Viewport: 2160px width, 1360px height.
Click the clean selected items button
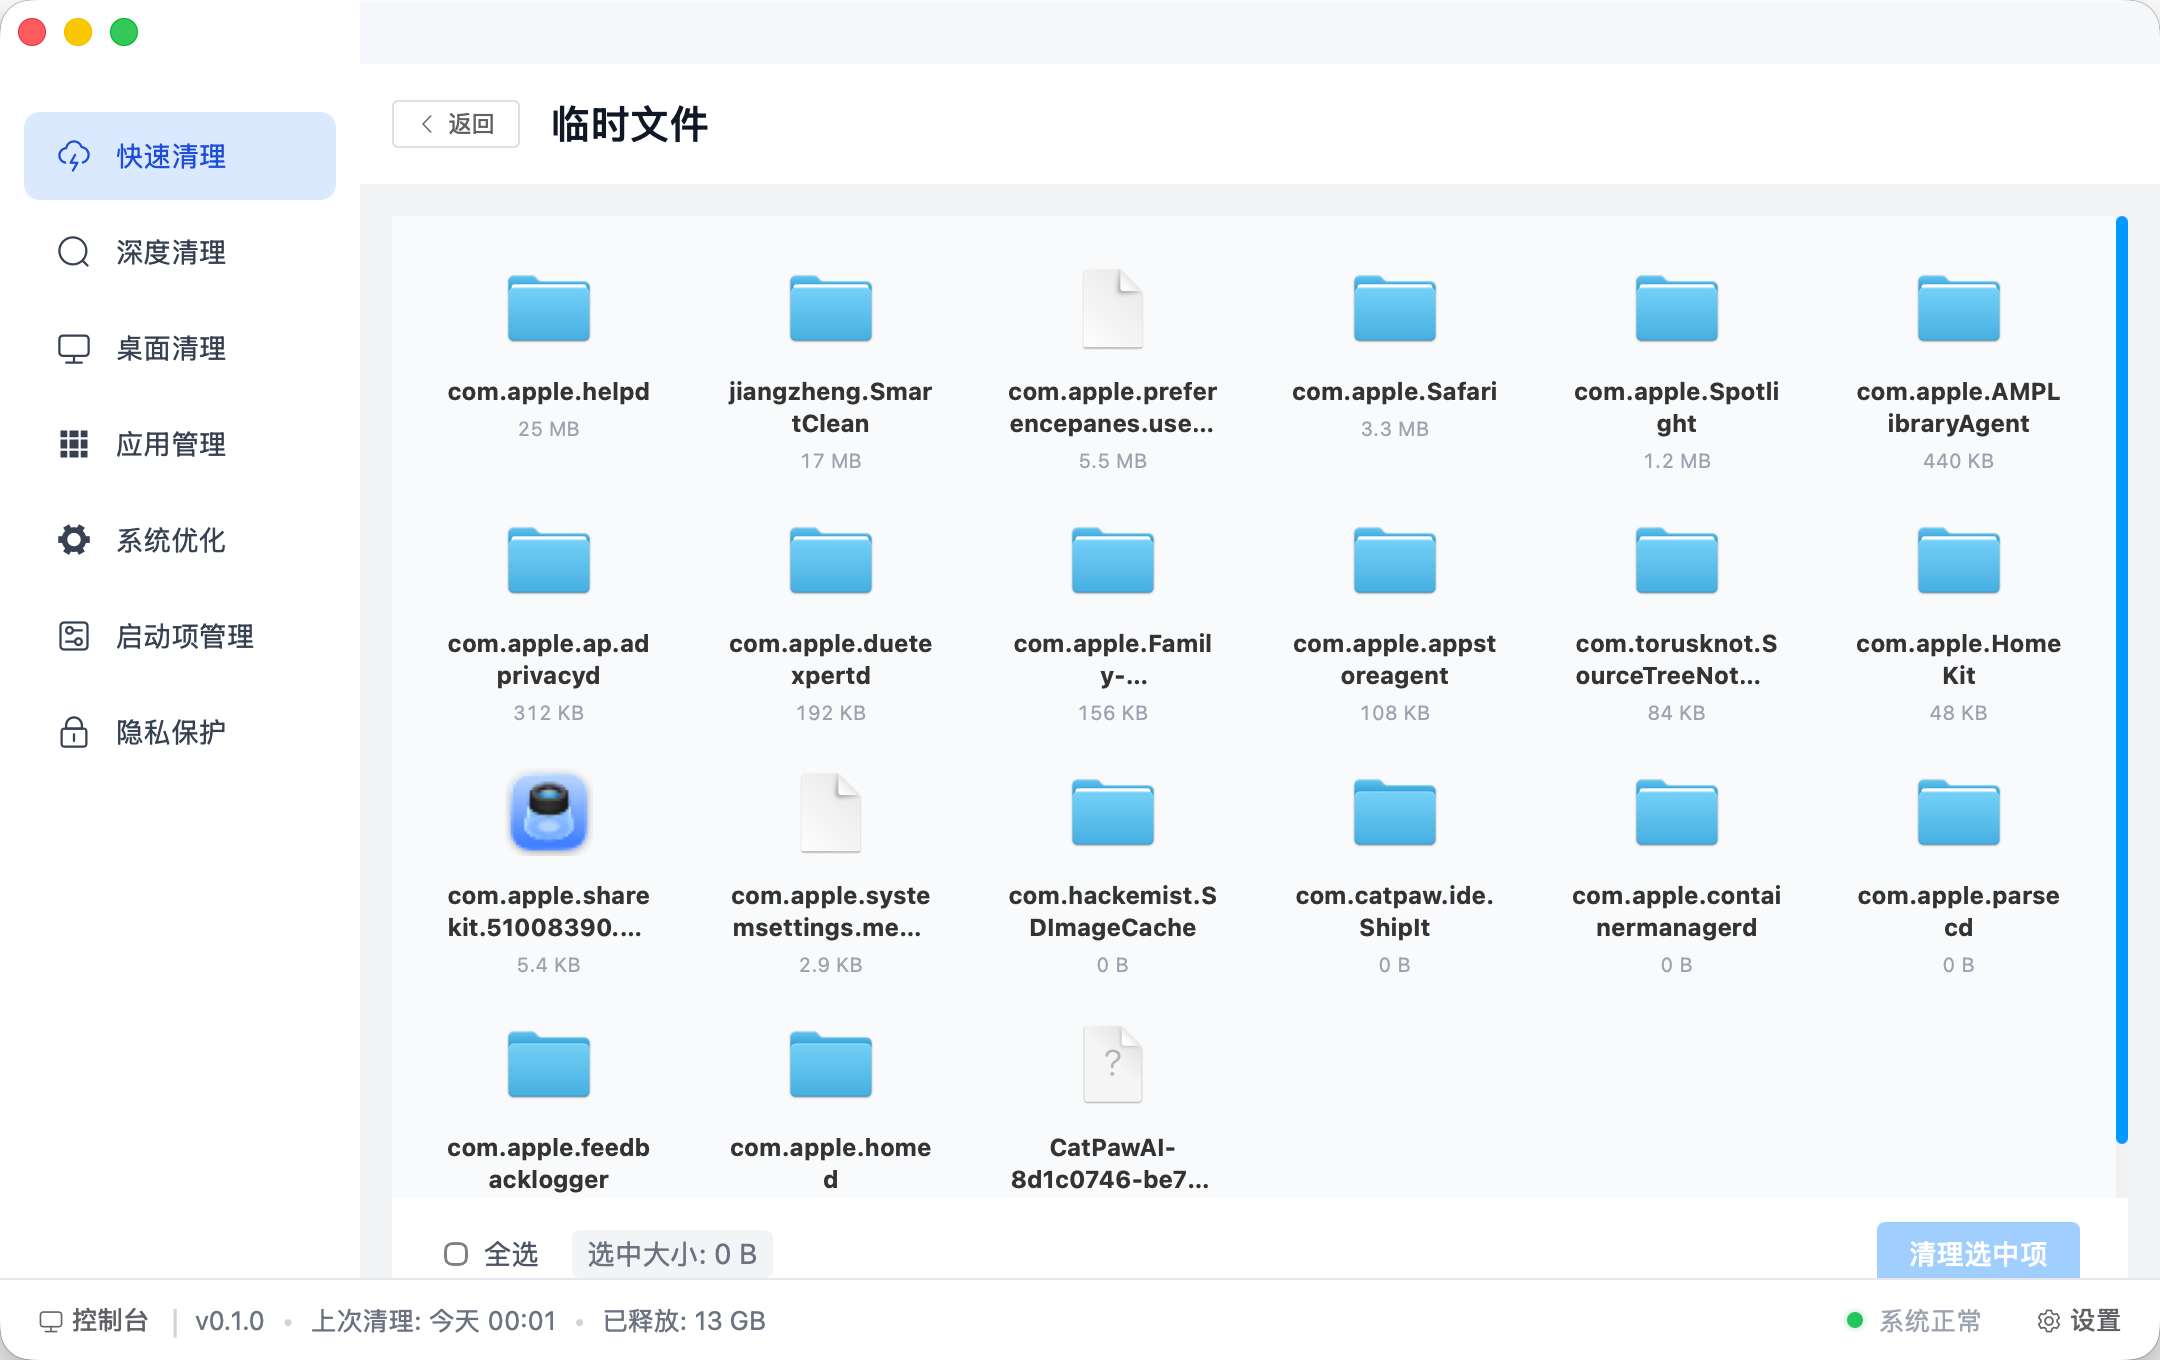[x=1977, y=1252]
